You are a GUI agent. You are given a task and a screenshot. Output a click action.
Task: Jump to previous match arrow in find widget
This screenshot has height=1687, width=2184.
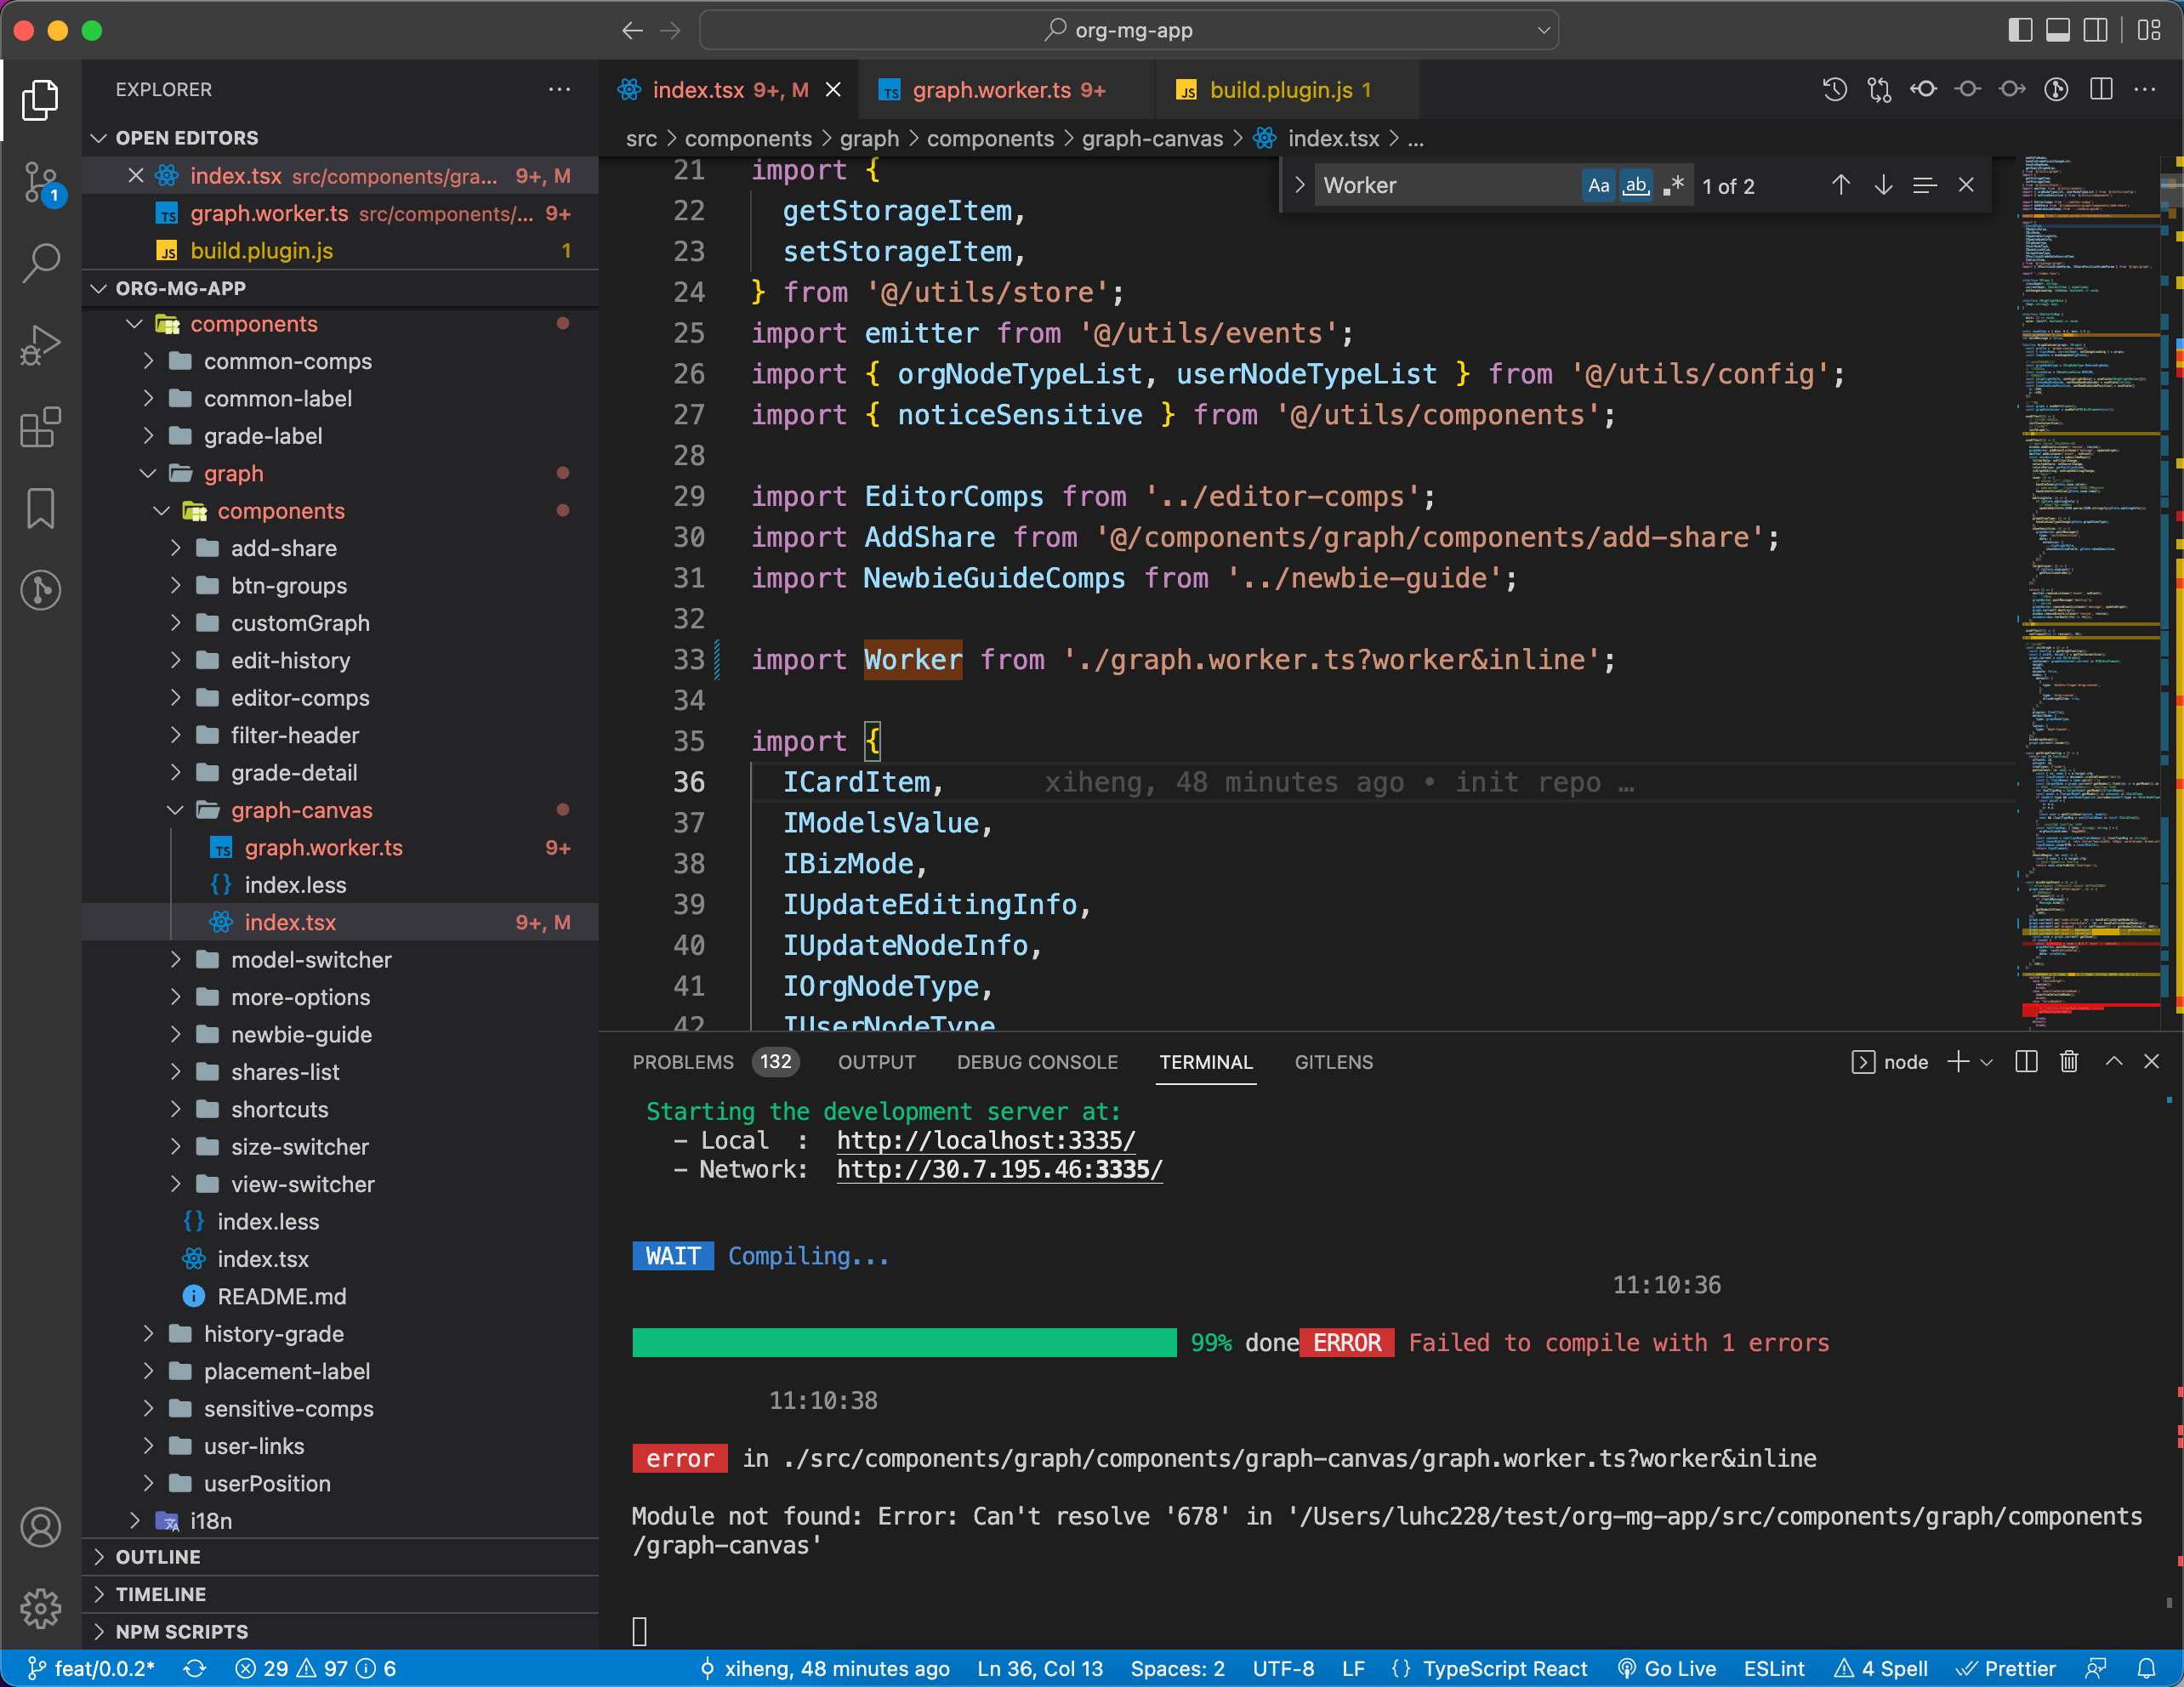pos(1840,185)
